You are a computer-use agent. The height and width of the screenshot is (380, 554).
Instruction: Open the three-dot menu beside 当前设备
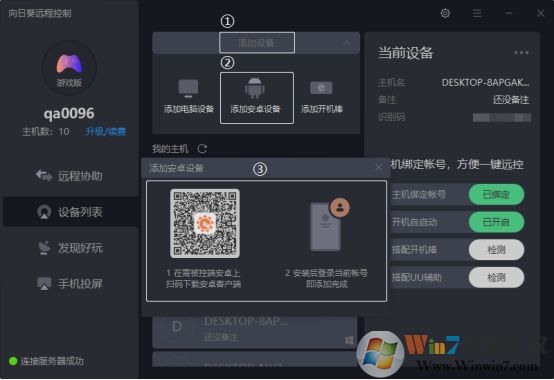coord(521,53)
